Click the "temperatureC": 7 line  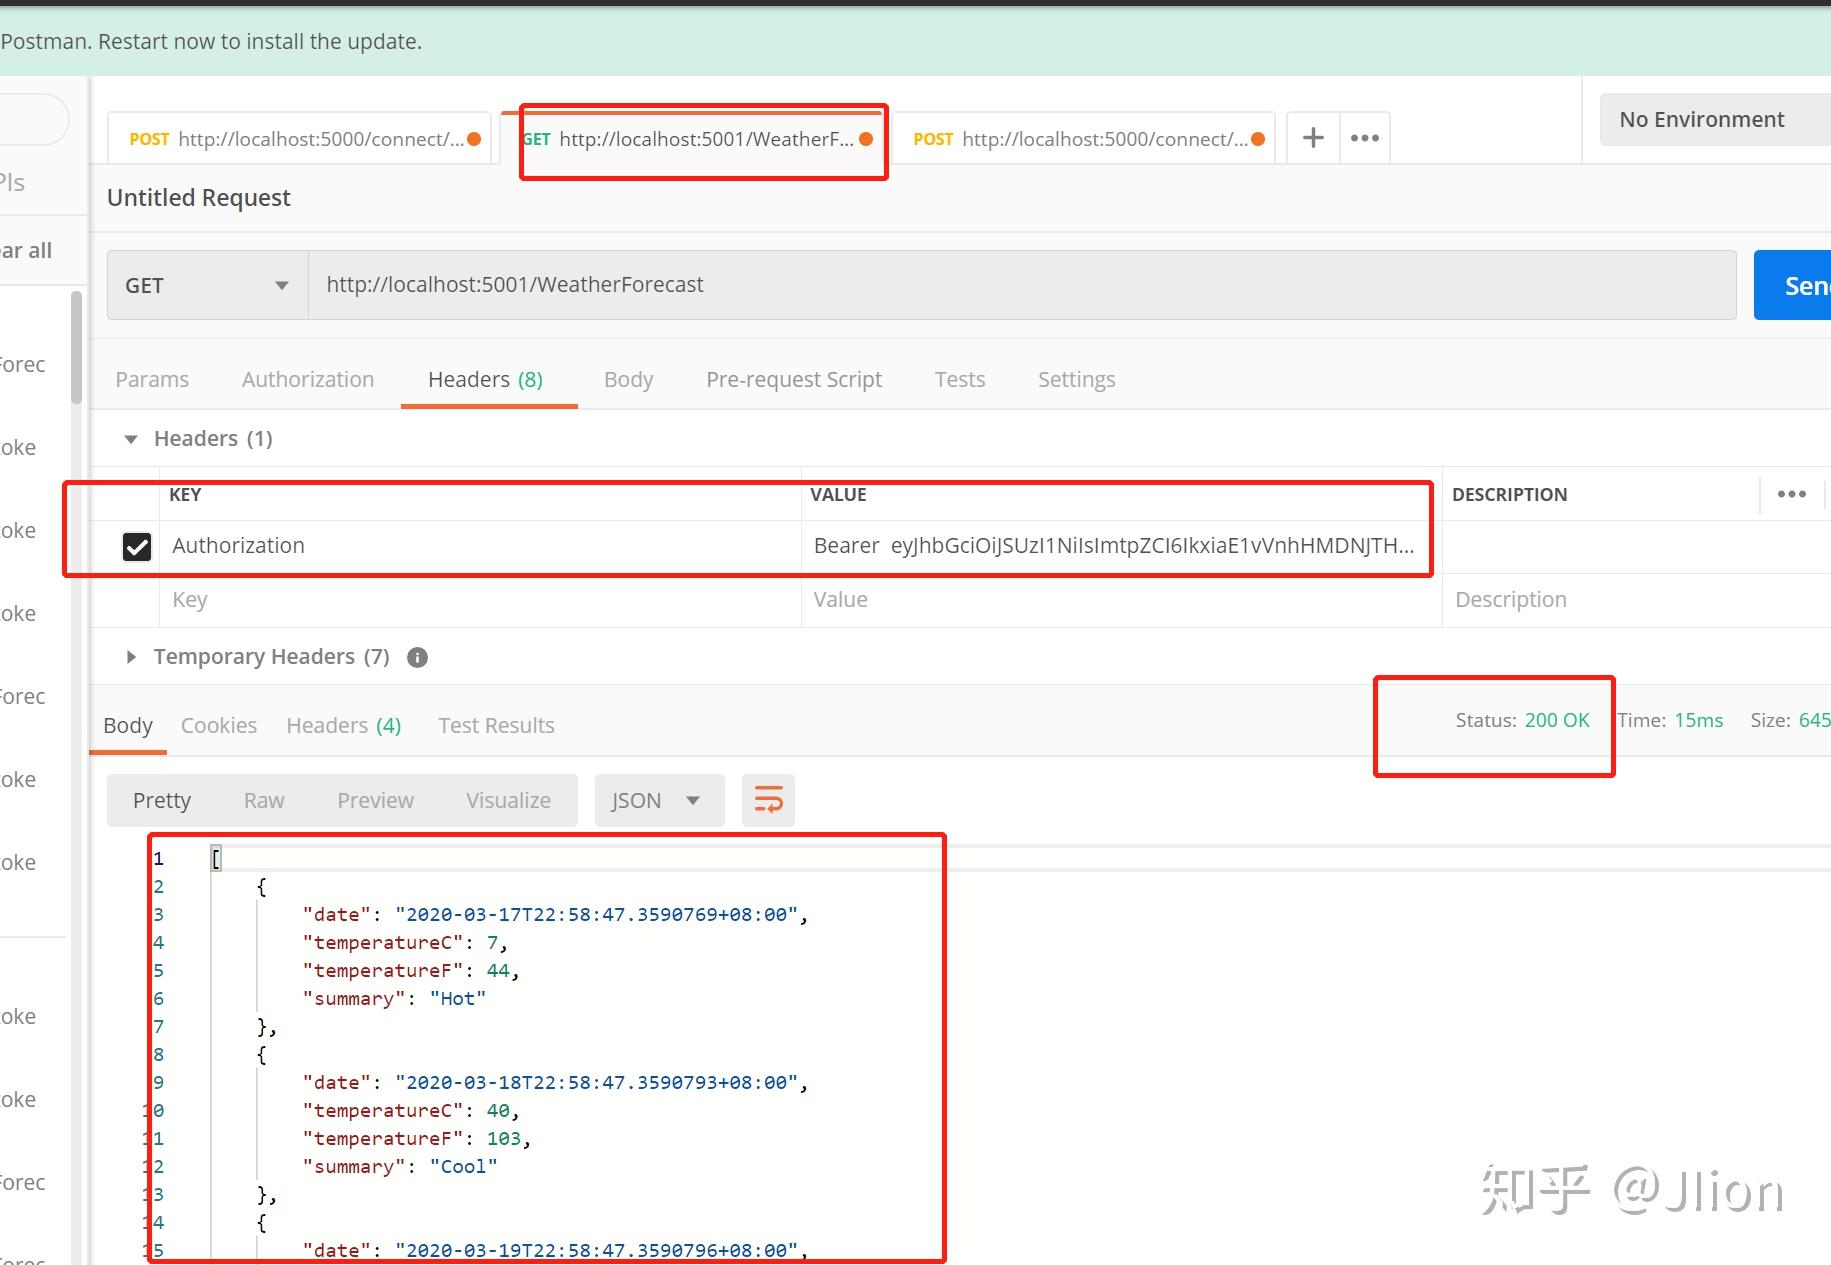[x=405, y=942]
